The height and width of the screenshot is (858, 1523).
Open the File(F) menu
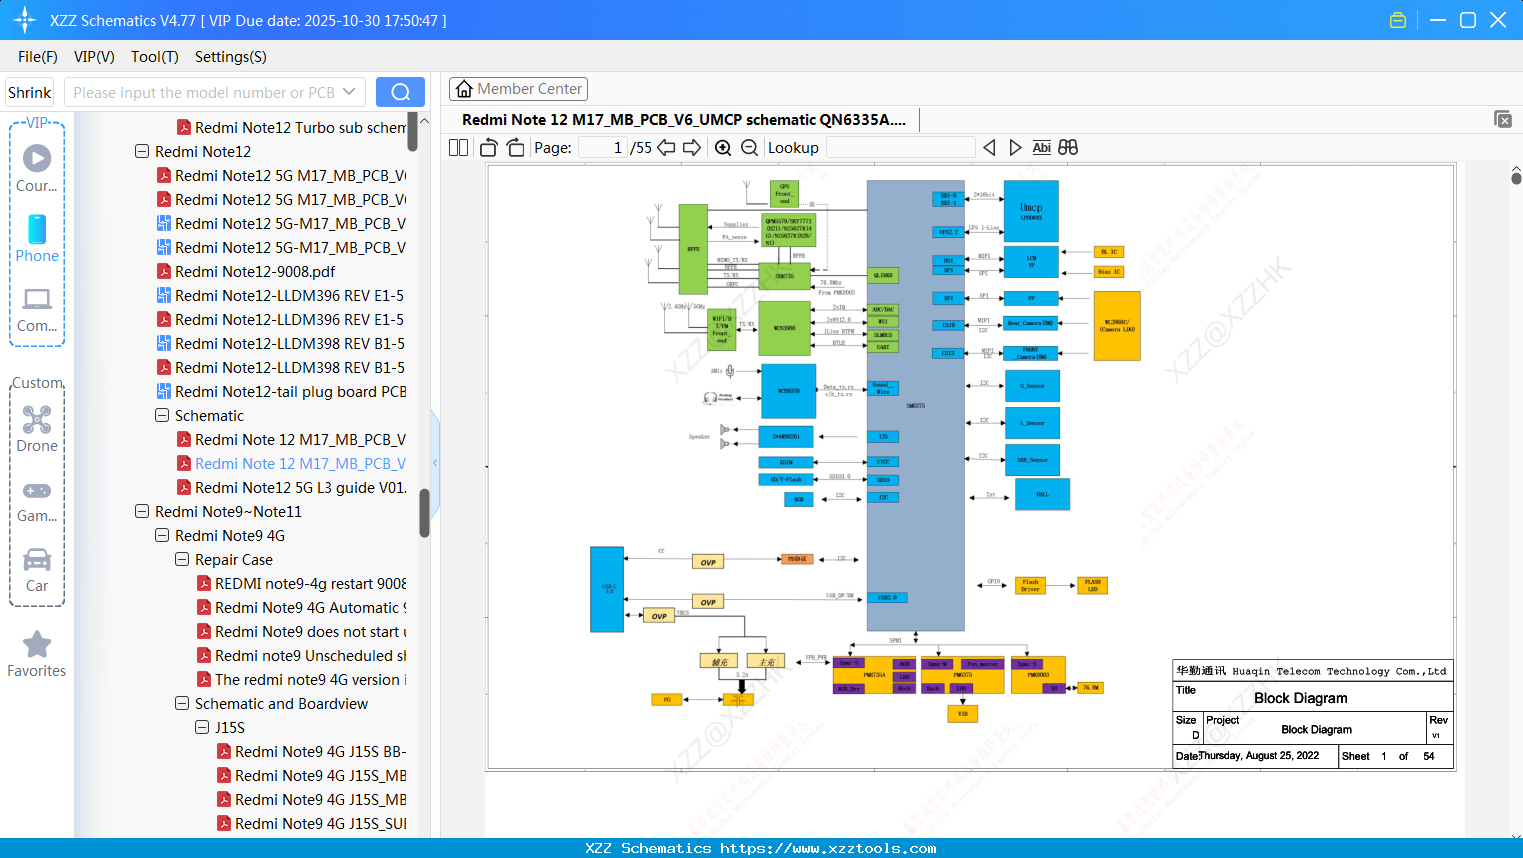(x=38, y=57)
